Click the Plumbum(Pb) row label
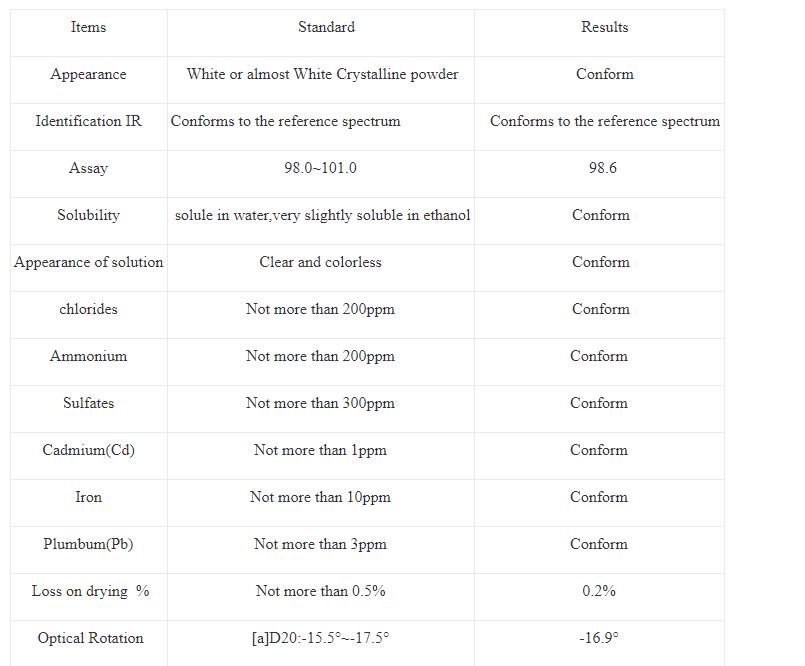Screen dimensions: 805x666 (88, 544)
